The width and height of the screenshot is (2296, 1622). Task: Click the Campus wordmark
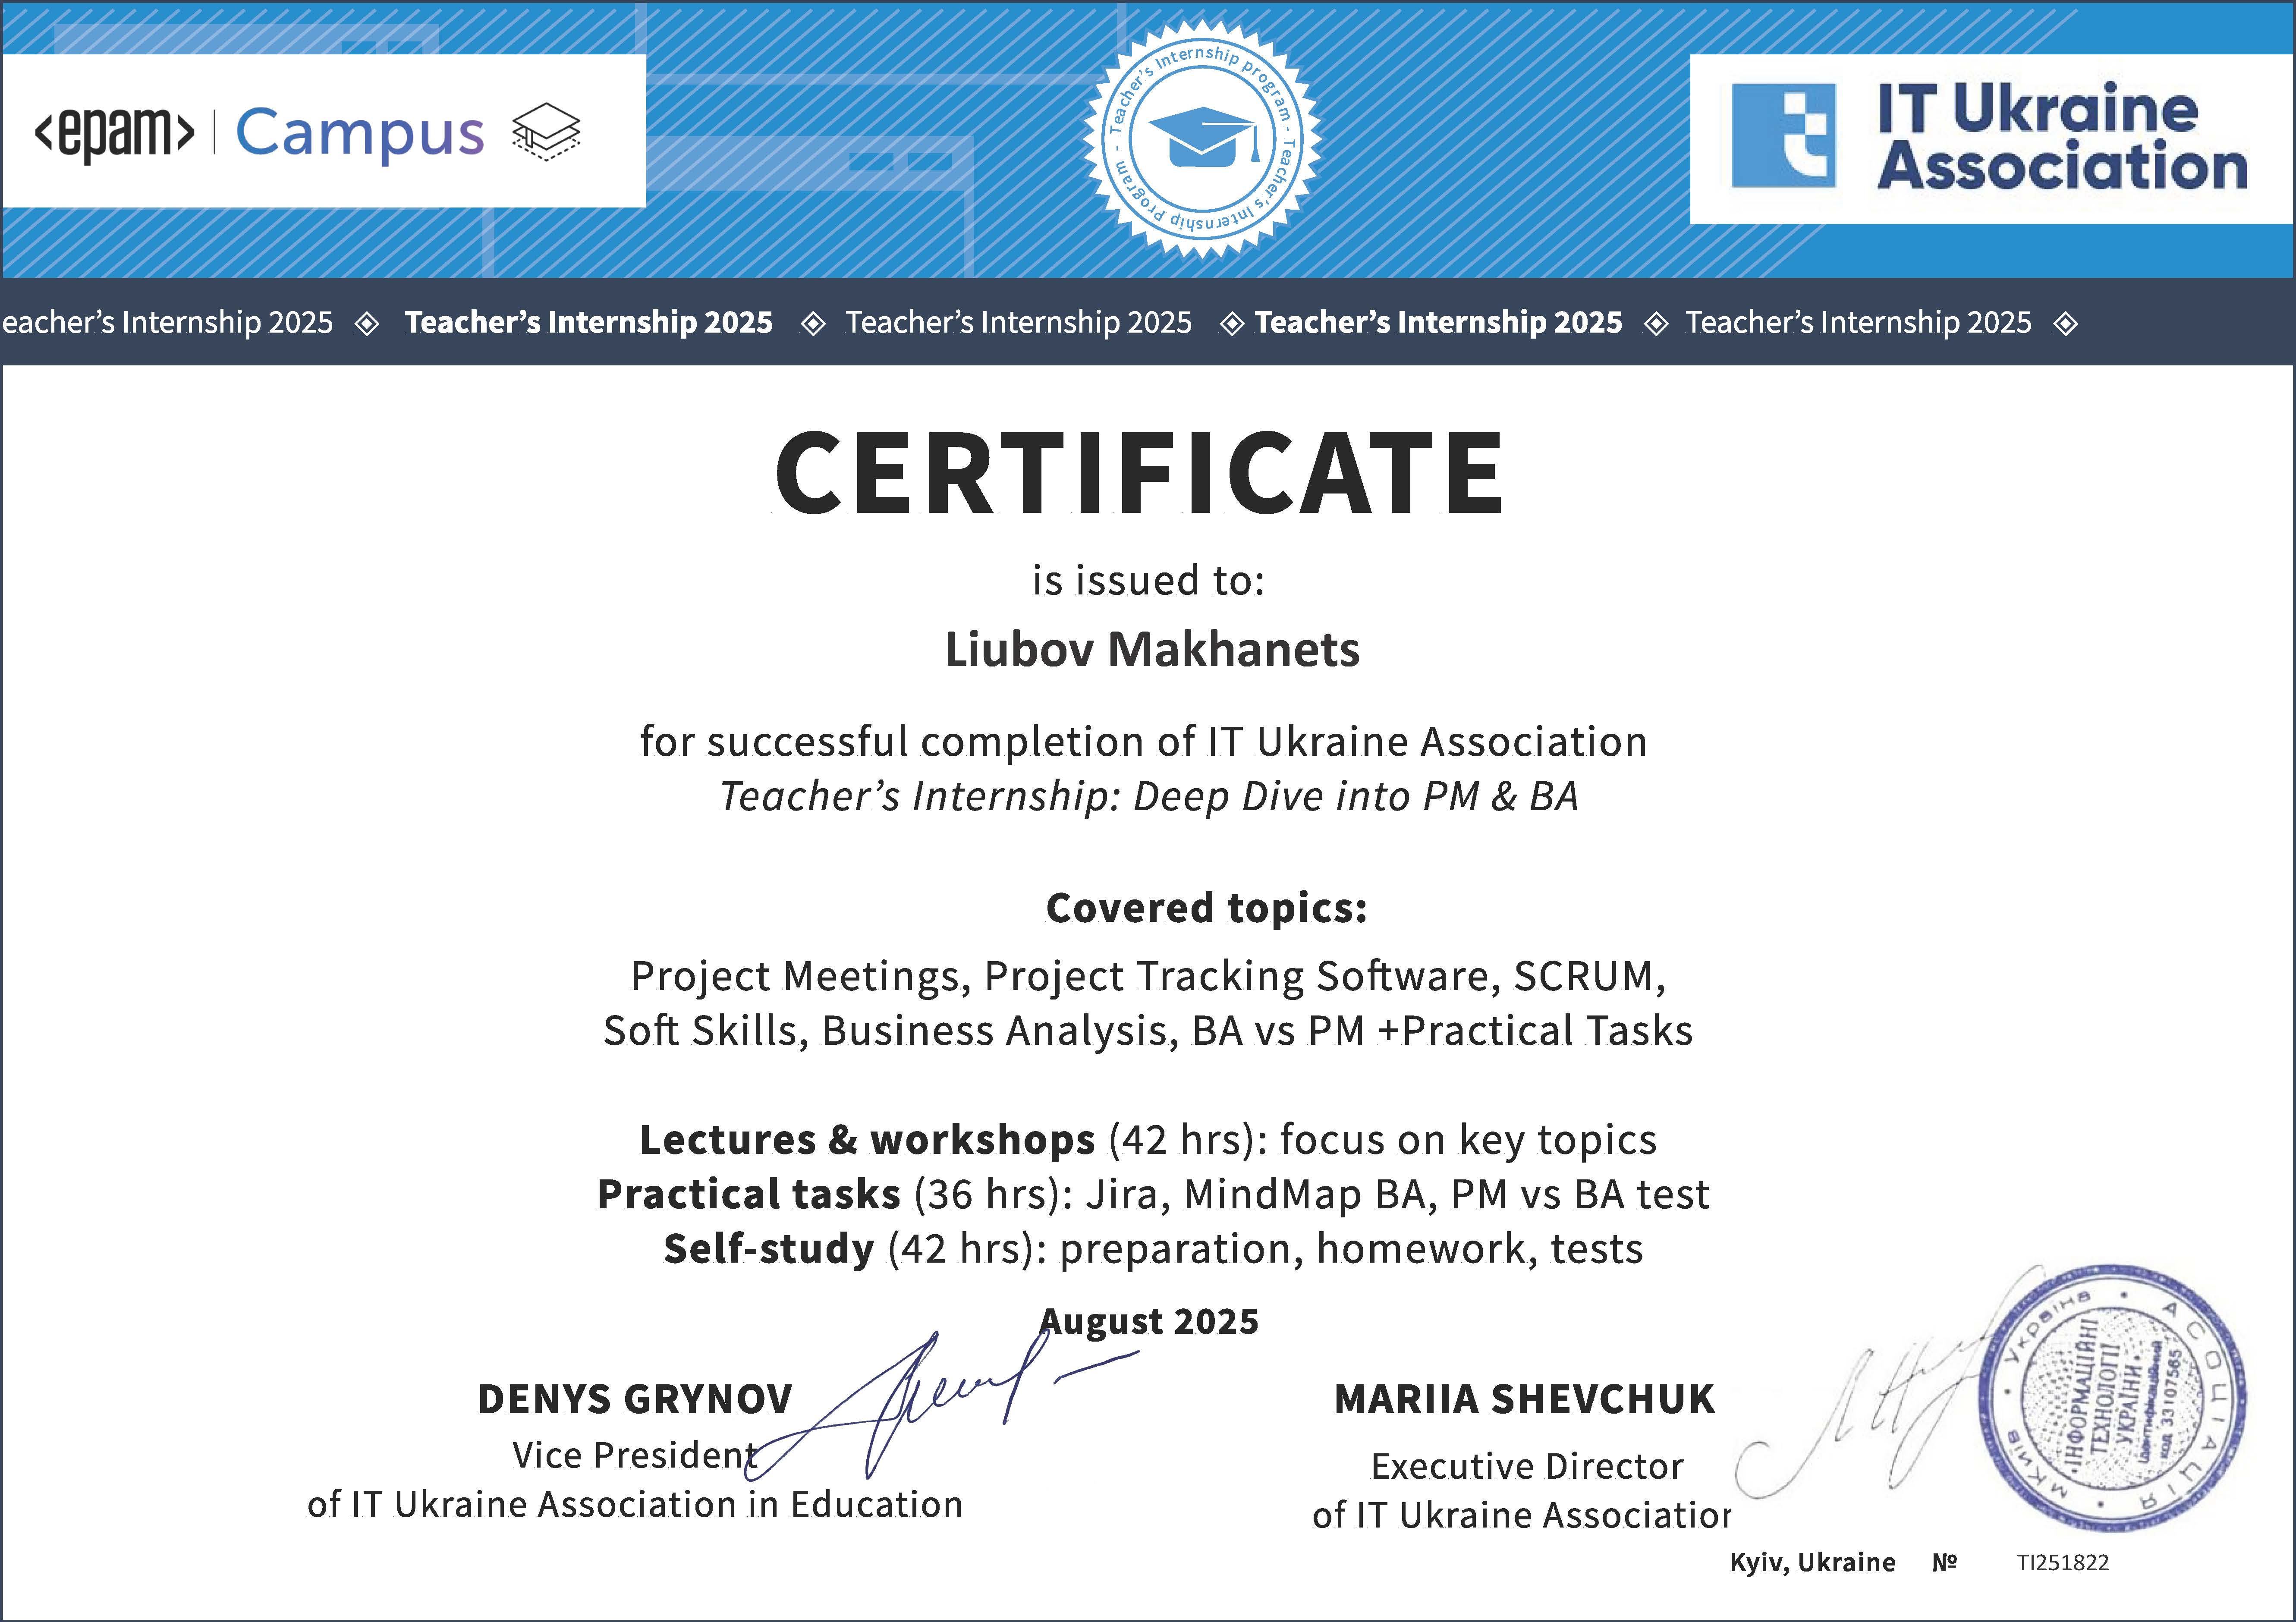[360, 133]
